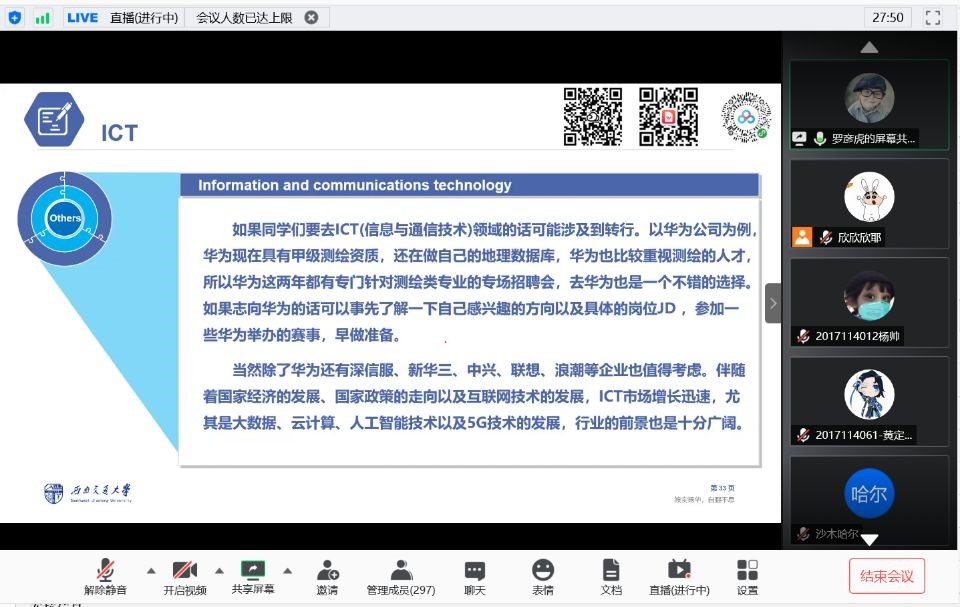Viewport: 960px width, 607px height.
Task: Open the 表情 emoji reactions
Action: [x=543, y=571]
